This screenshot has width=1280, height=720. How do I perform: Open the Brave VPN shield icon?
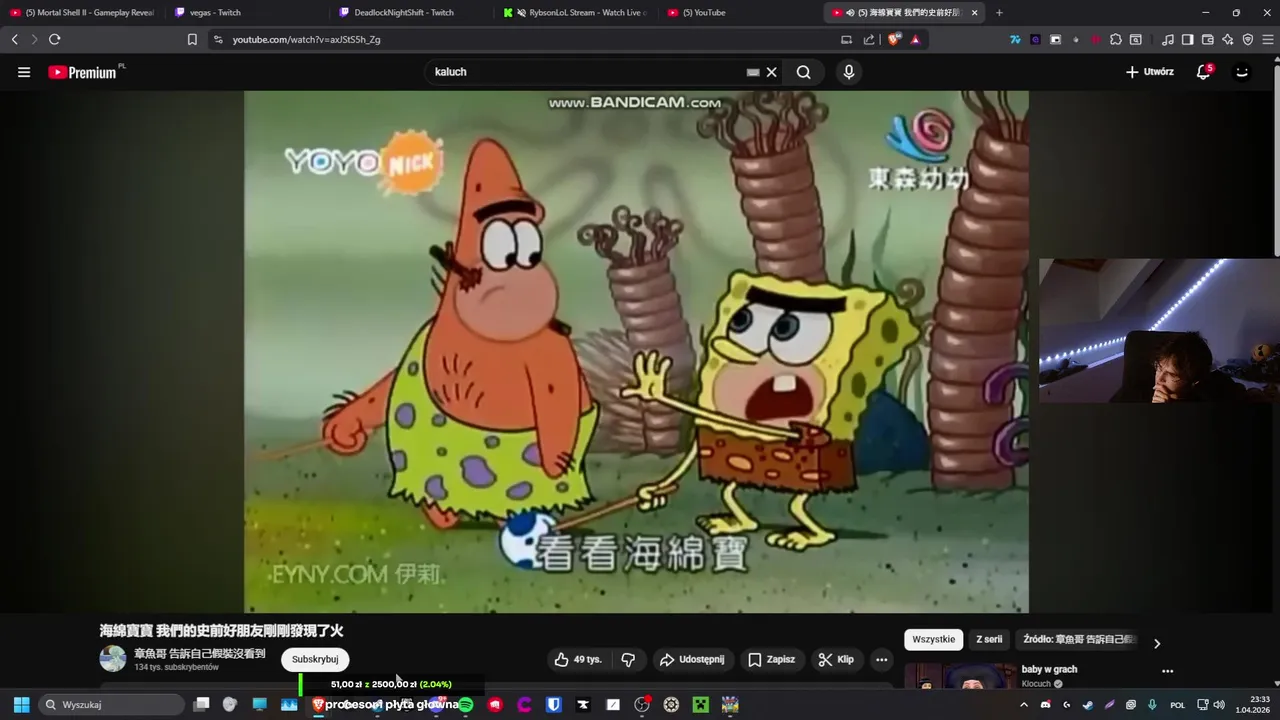click(x=1247, y=39)
